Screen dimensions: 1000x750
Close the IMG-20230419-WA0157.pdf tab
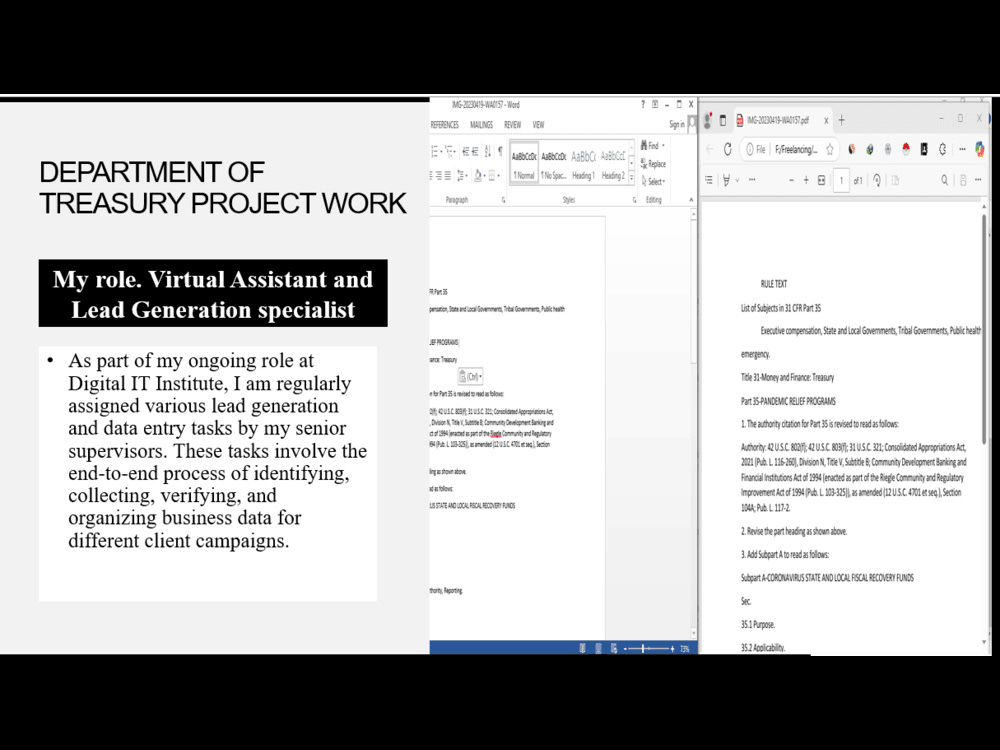[x=826, y=121]
